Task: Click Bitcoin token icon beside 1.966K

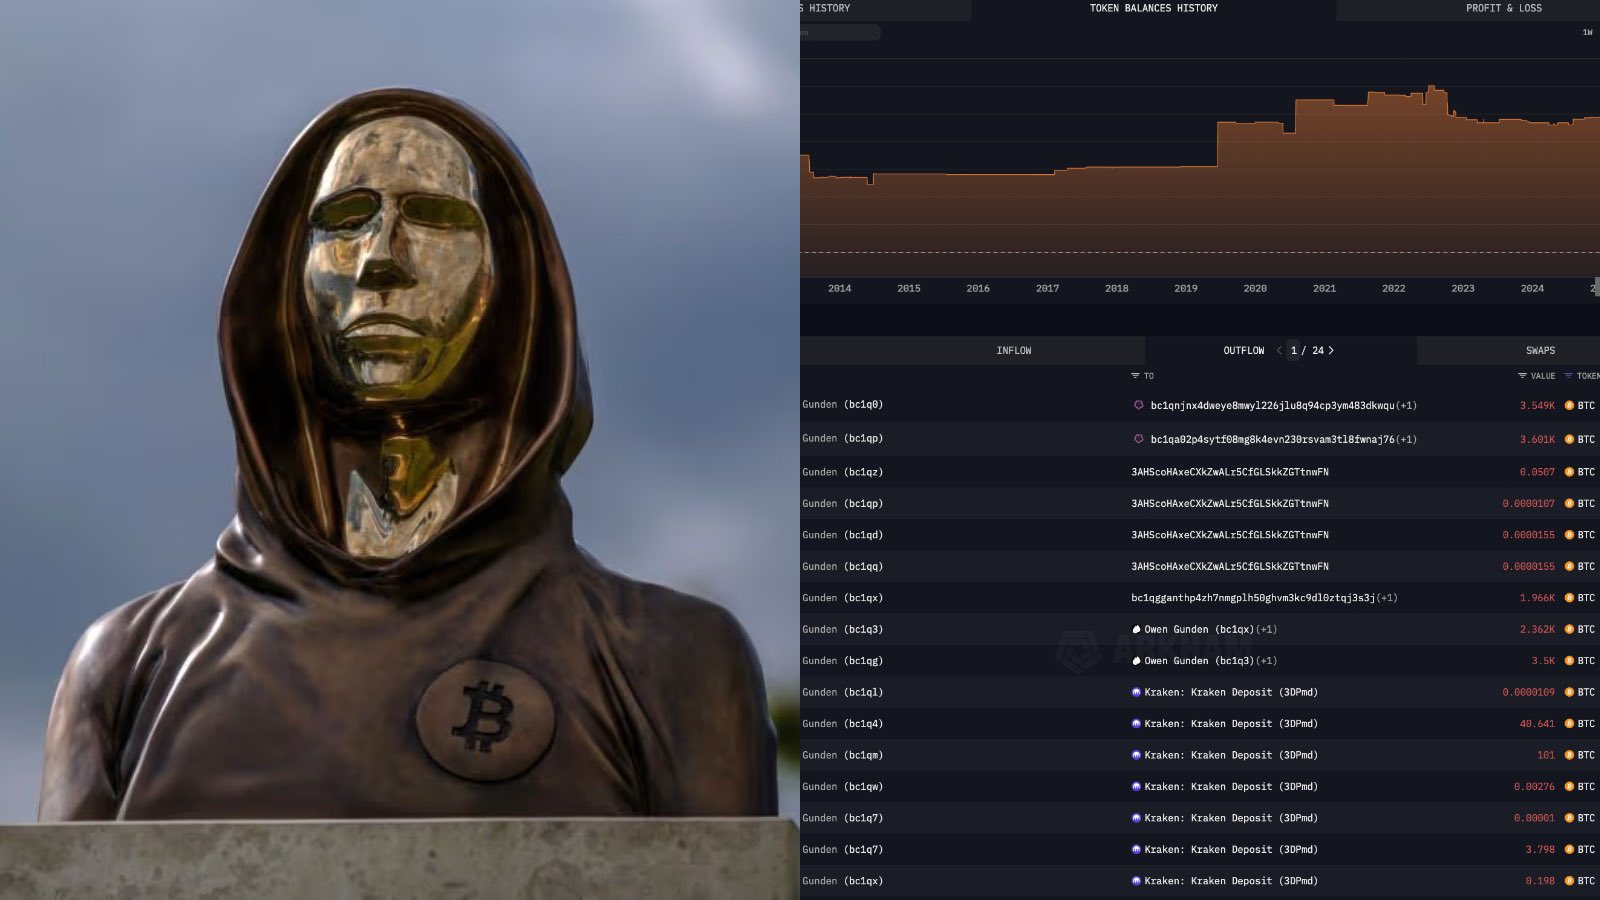Action: pos(1569,598)
